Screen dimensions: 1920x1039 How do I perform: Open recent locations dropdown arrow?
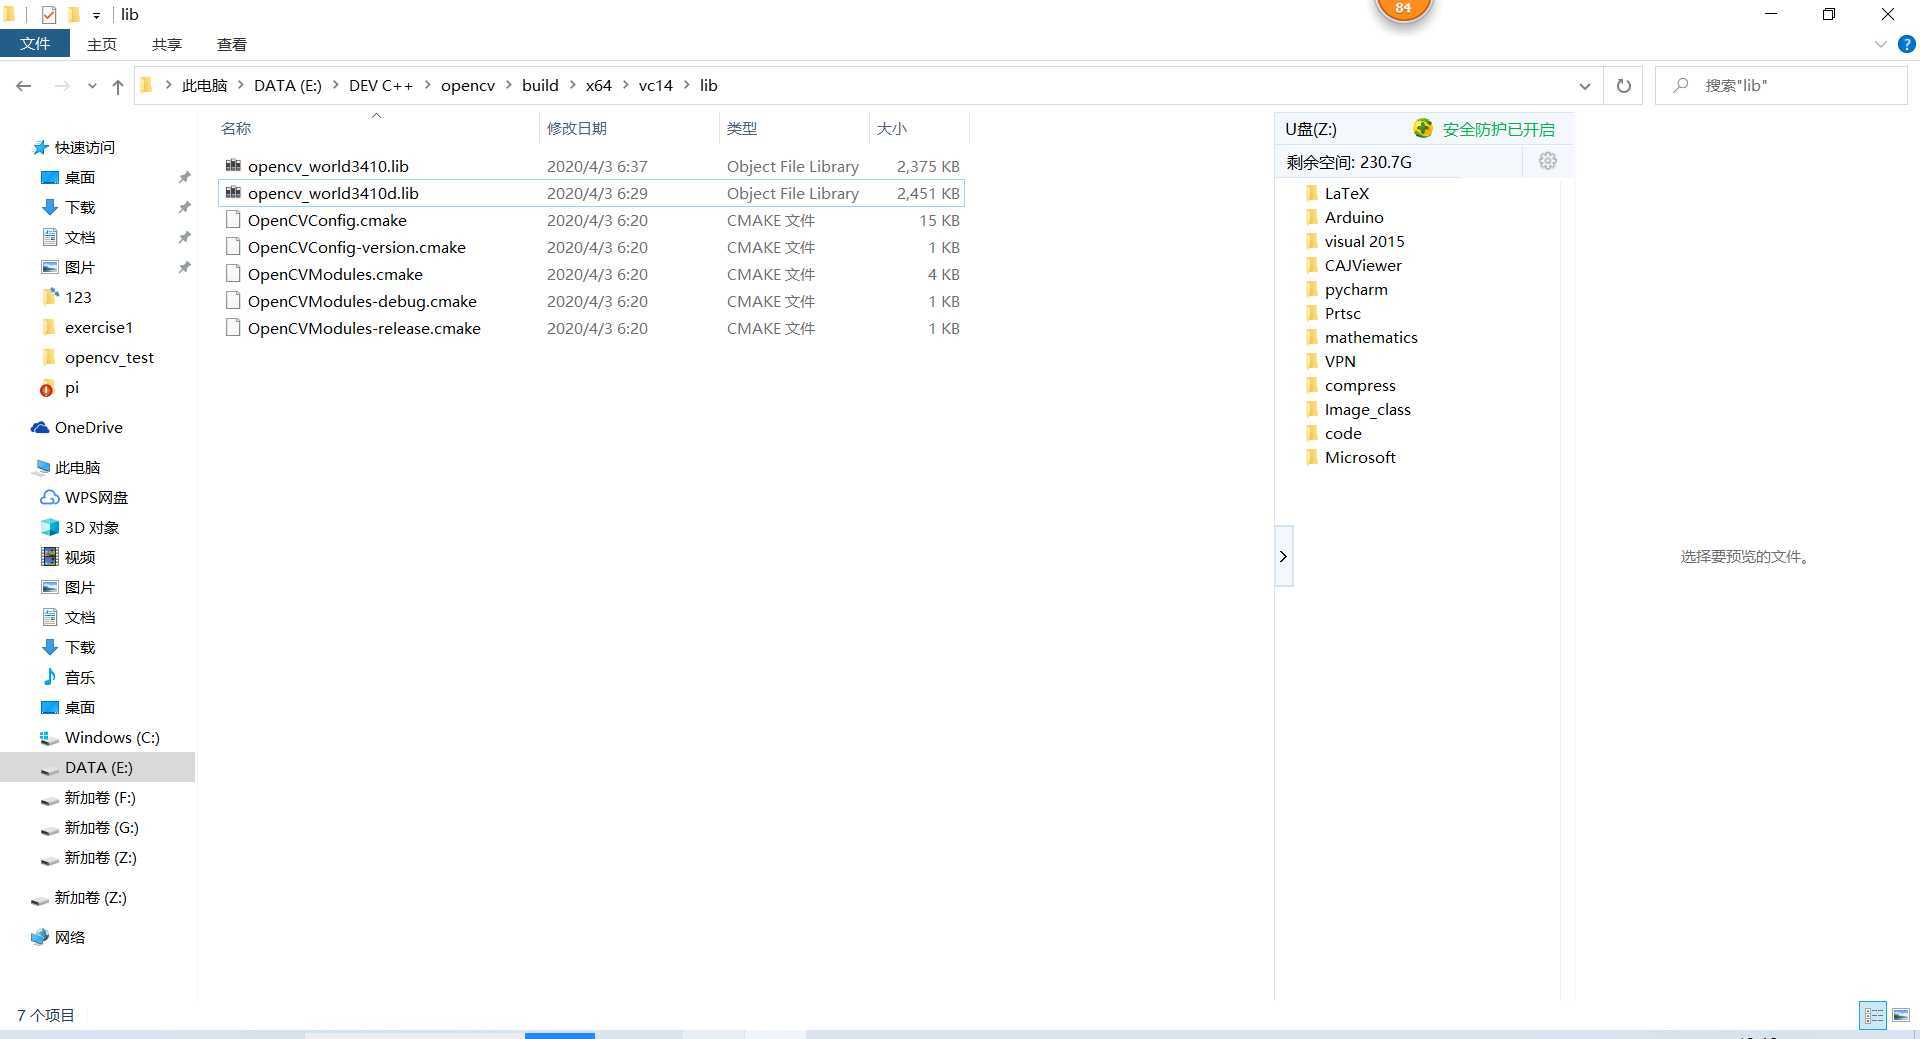pos(92,86)
